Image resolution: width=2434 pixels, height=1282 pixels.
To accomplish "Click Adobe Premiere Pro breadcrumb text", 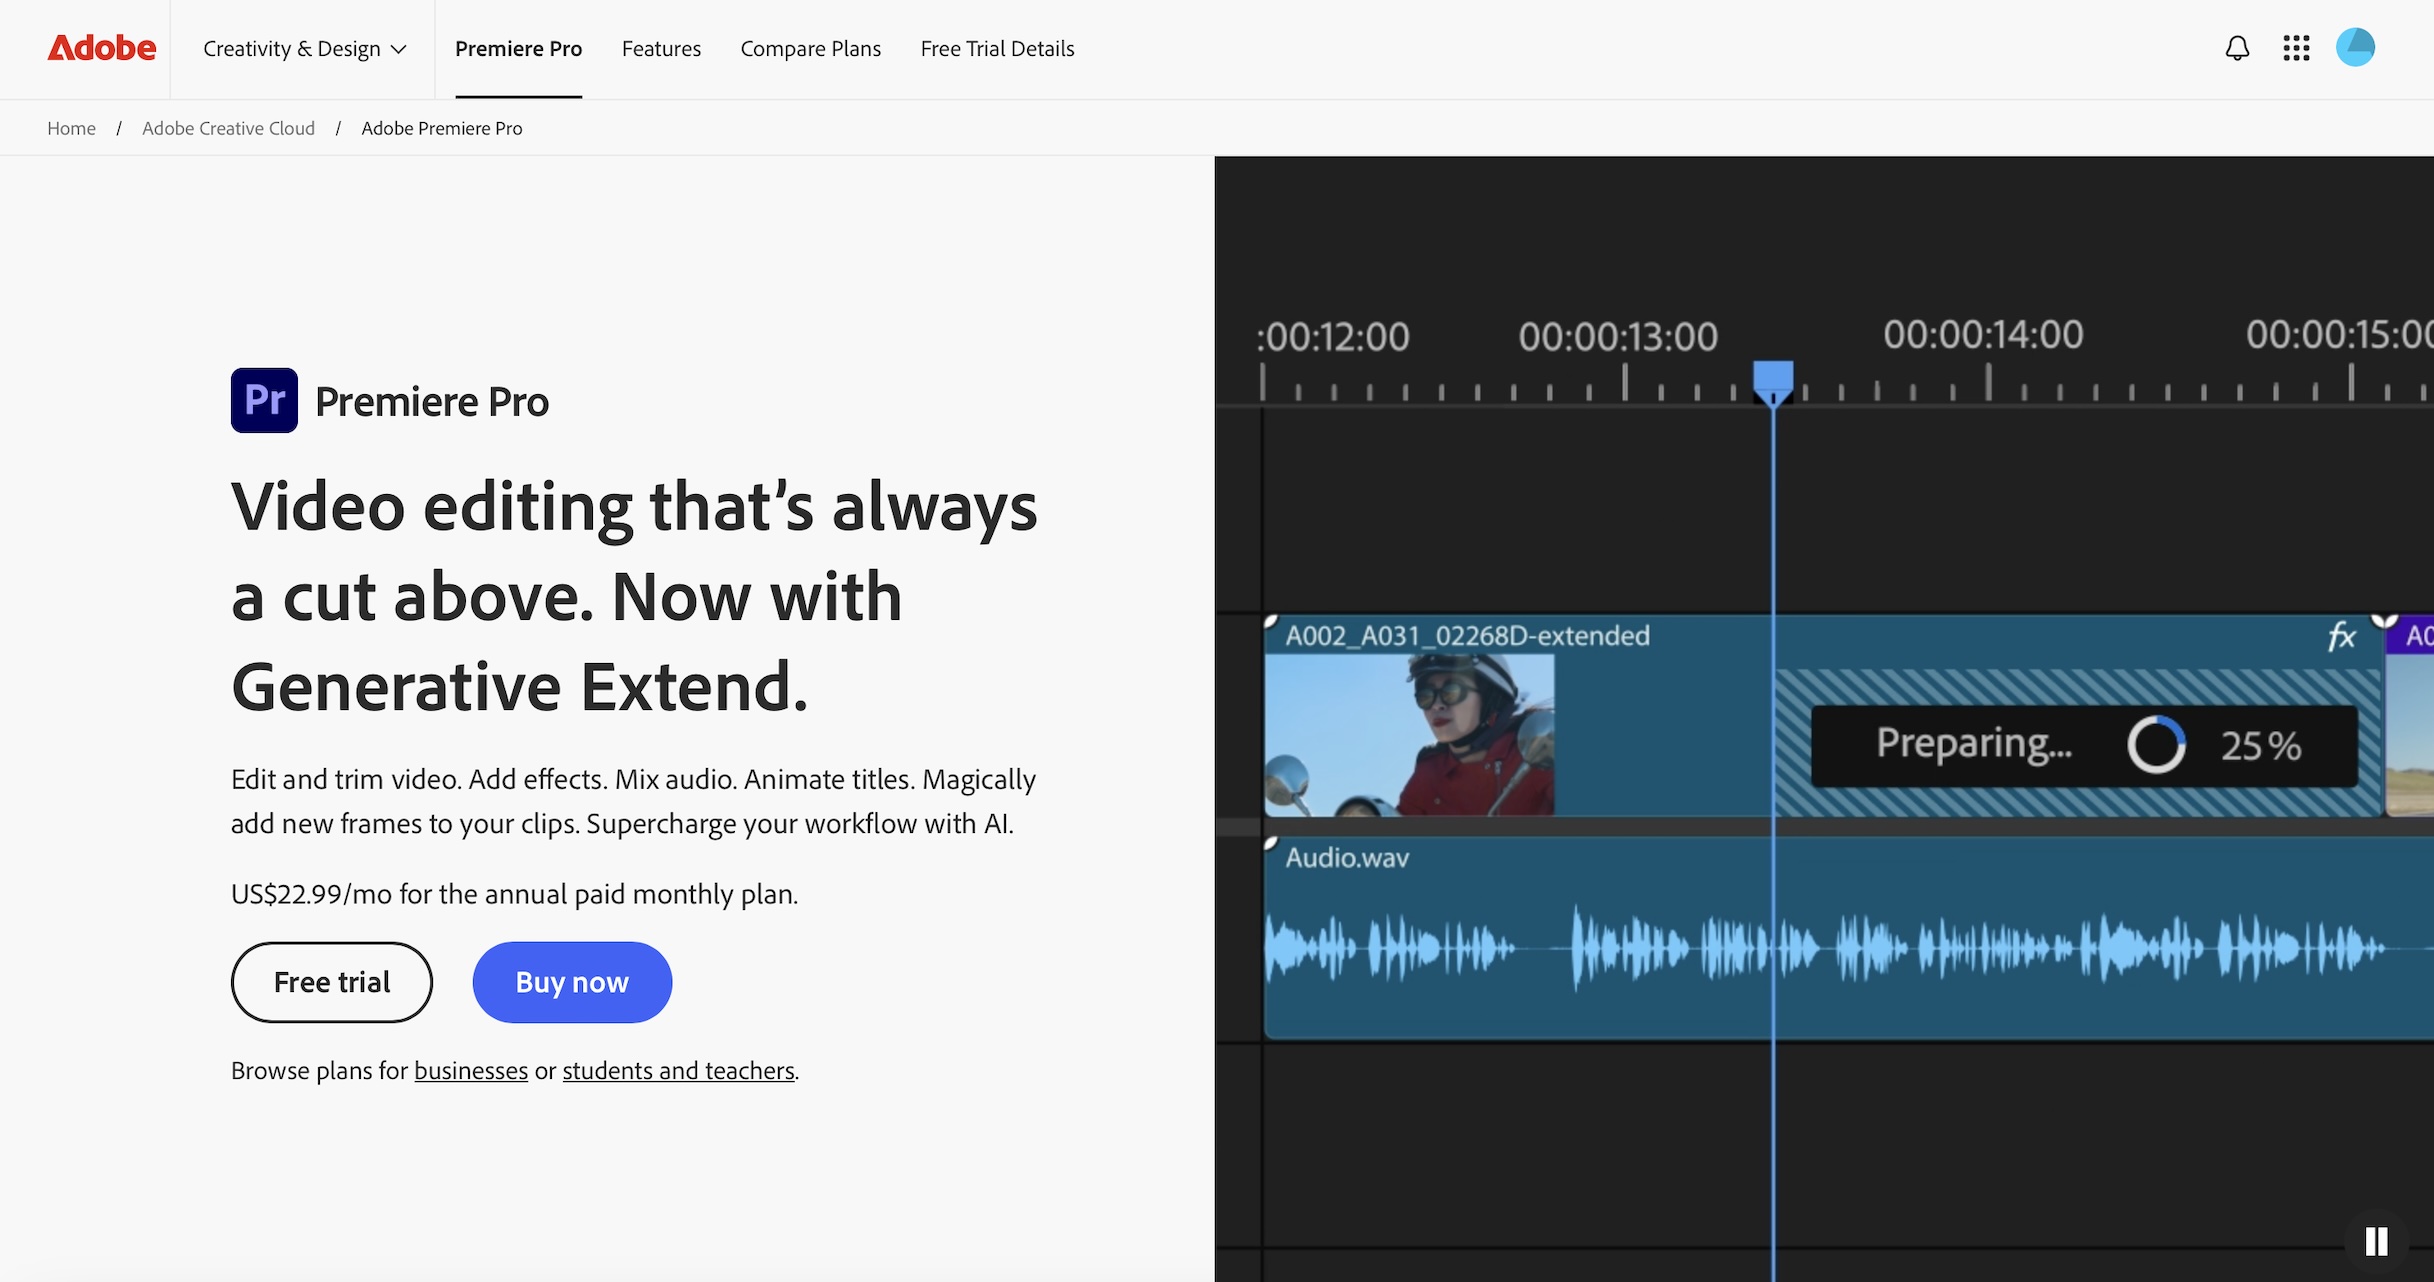I will (x=442, y=128).
